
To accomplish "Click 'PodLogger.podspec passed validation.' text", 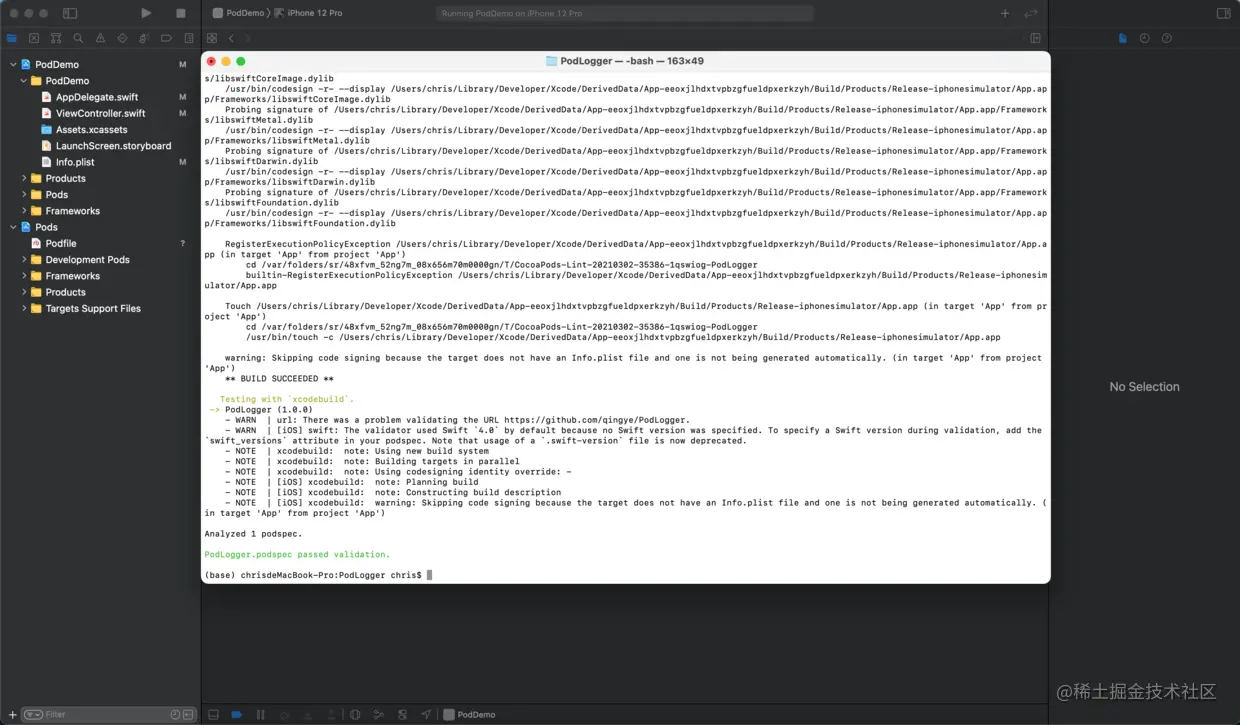I will [x=297, y=554].
